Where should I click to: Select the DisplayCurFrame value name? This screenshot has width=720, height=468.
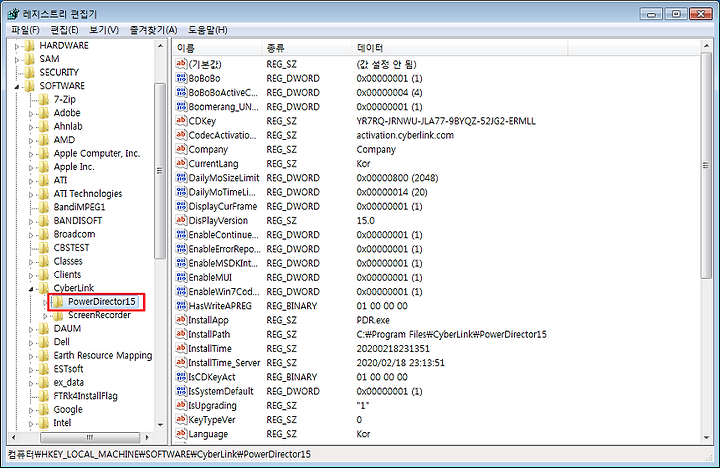coord(223,206)
